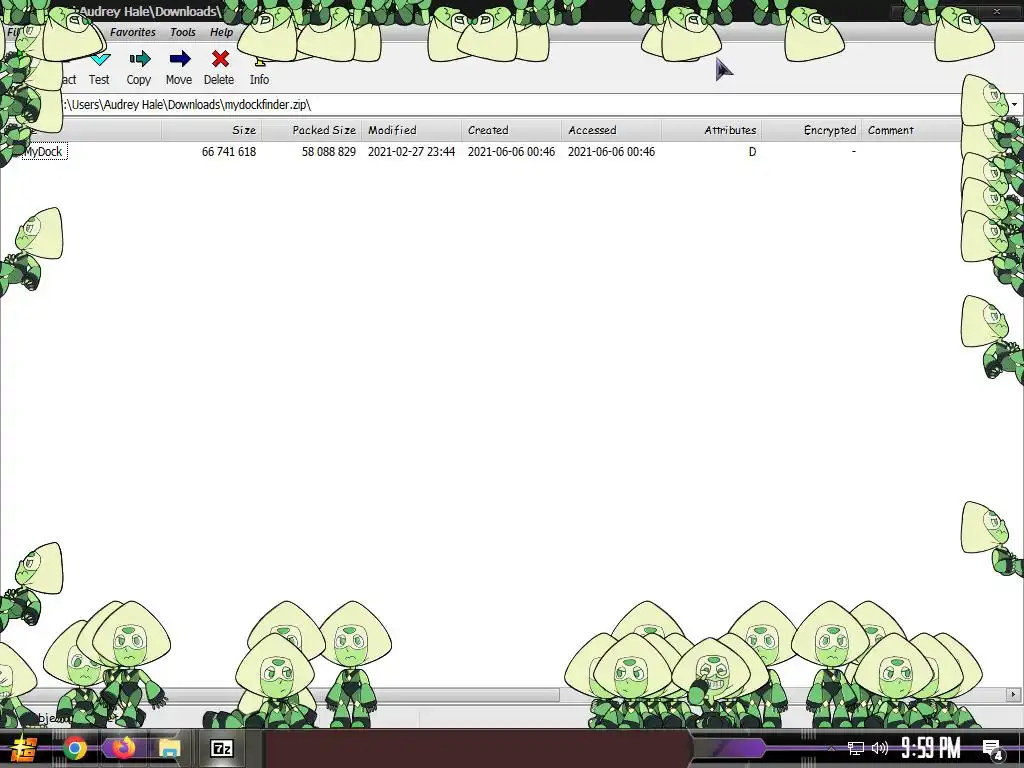
Task: Sort by the Packed Size column
Action: (x=312, y=130)
